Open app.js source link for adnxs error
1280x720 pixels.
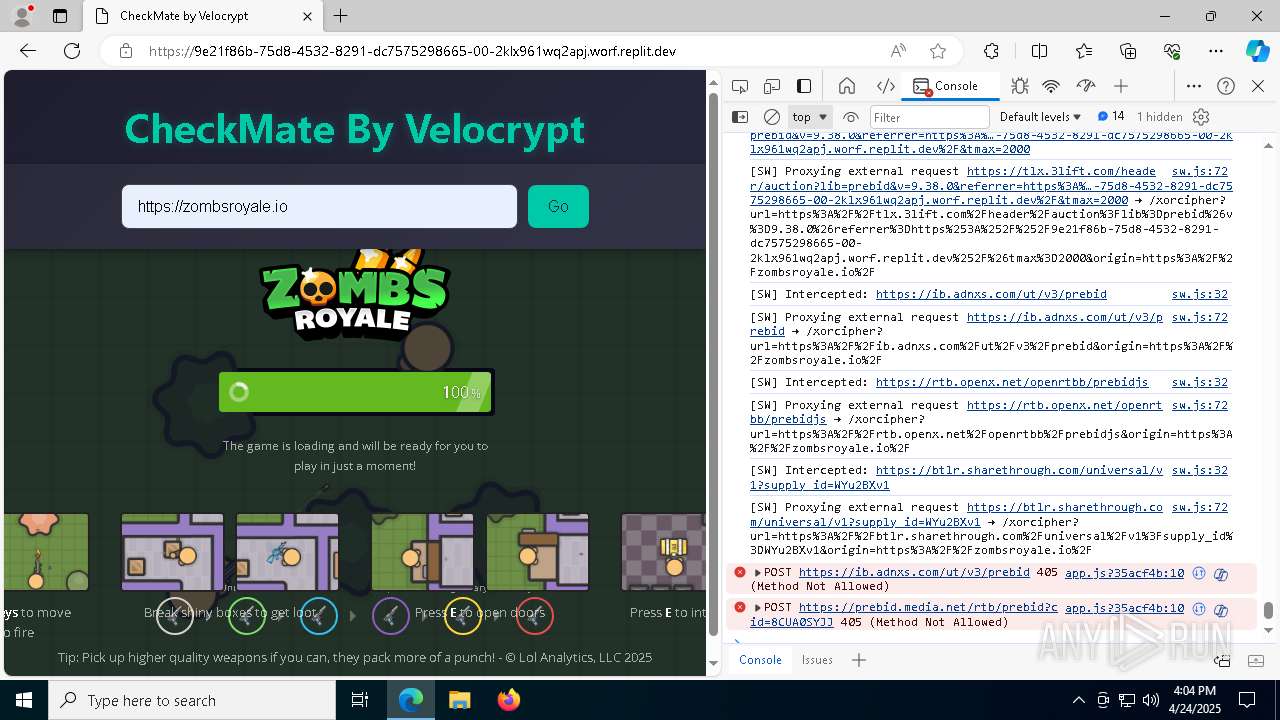pos(1124,573)
